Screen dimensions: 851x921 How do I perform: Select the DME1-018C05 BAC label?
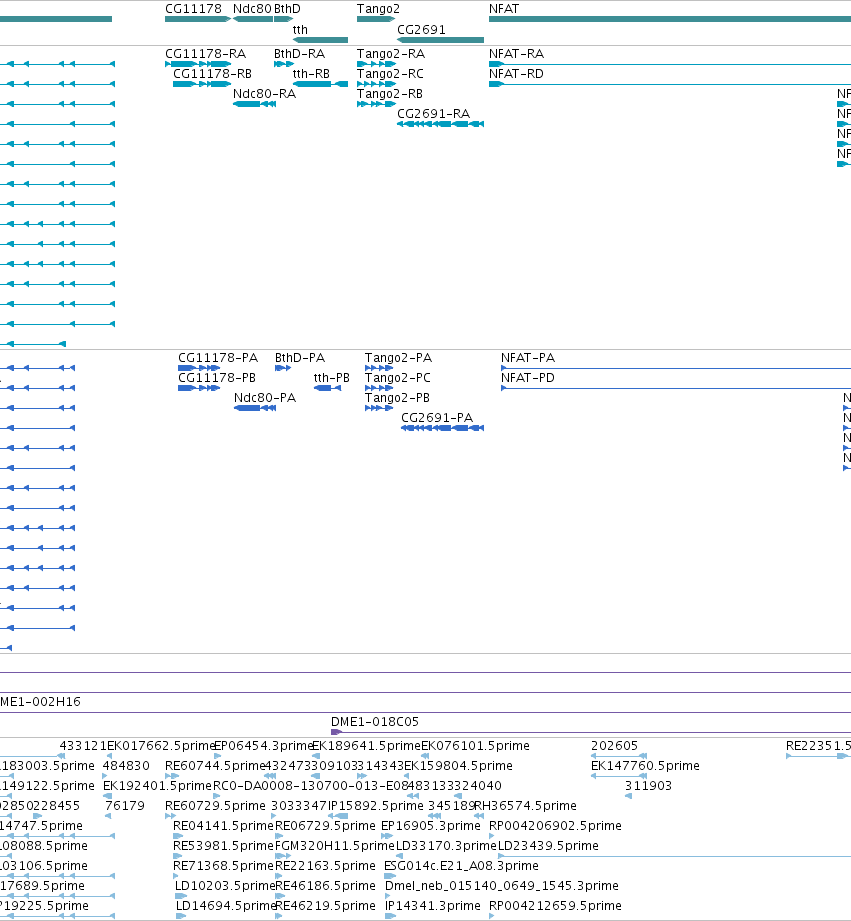pyautogui.click(x=375, y=722)
